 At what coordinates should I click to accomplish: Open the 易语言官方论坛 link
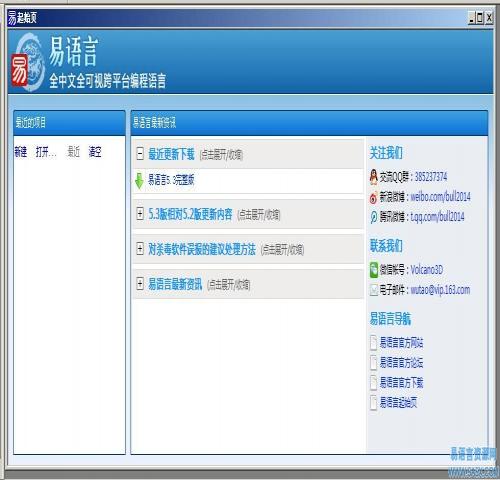tap(401, 363)
